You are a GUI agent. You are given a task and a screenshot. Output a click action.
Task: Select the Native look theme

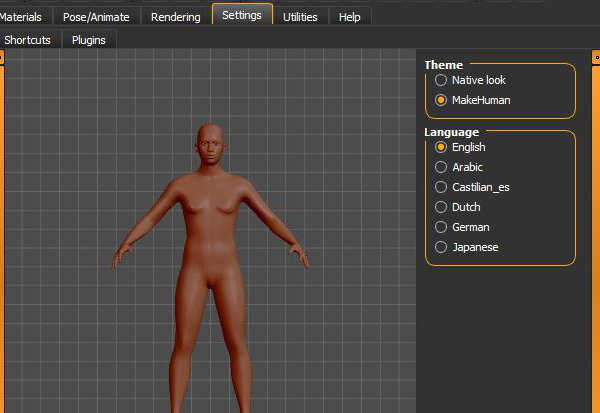point(441,79)
